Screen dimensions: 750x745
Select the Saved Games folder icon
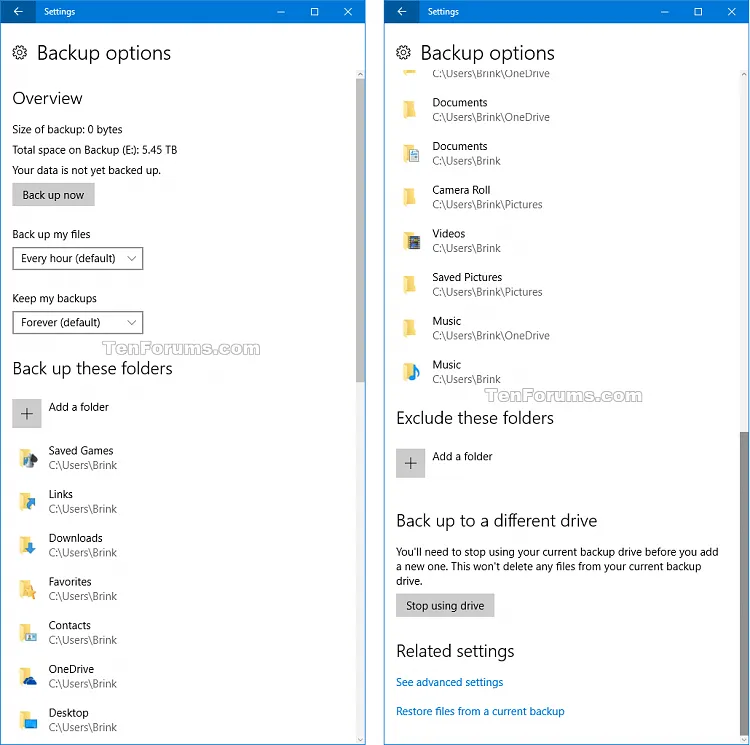tap(28, 458)
